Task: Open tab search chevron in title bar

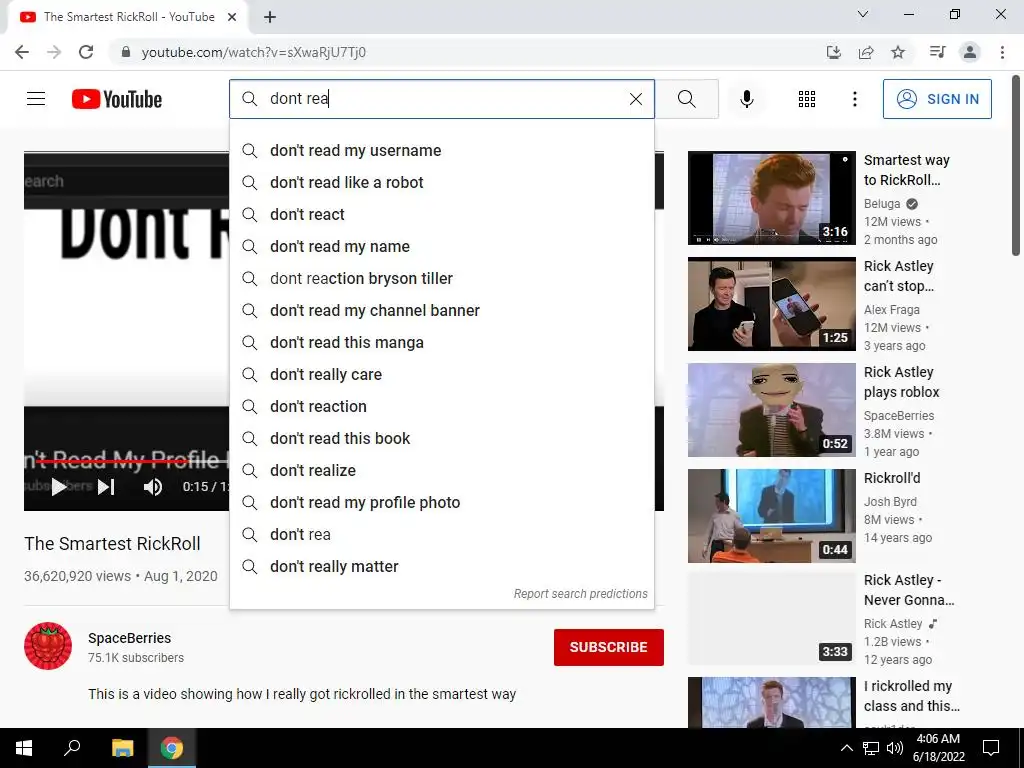Action: (x=863, y=14)
